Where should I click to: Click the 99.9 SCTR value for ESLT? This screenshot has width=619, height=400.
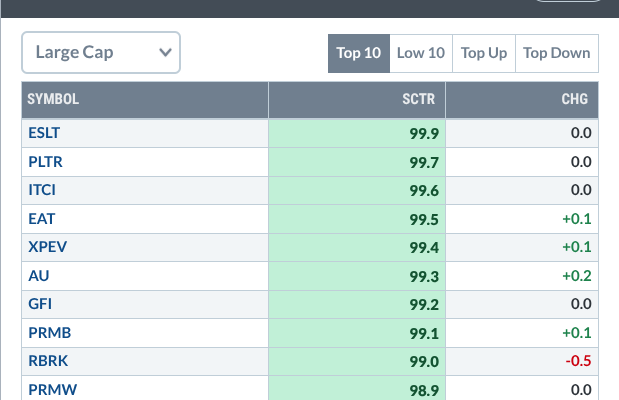point(424,134)
